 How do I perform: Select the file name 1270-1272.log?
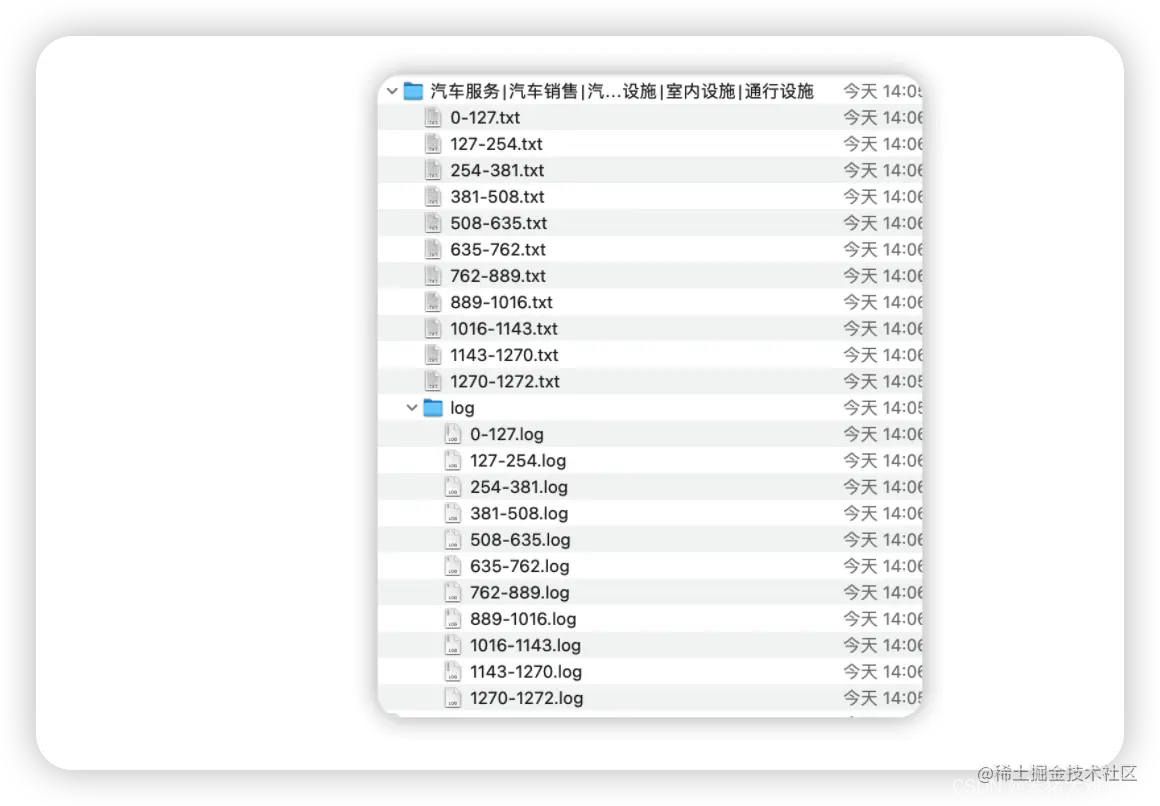point(527,698)
